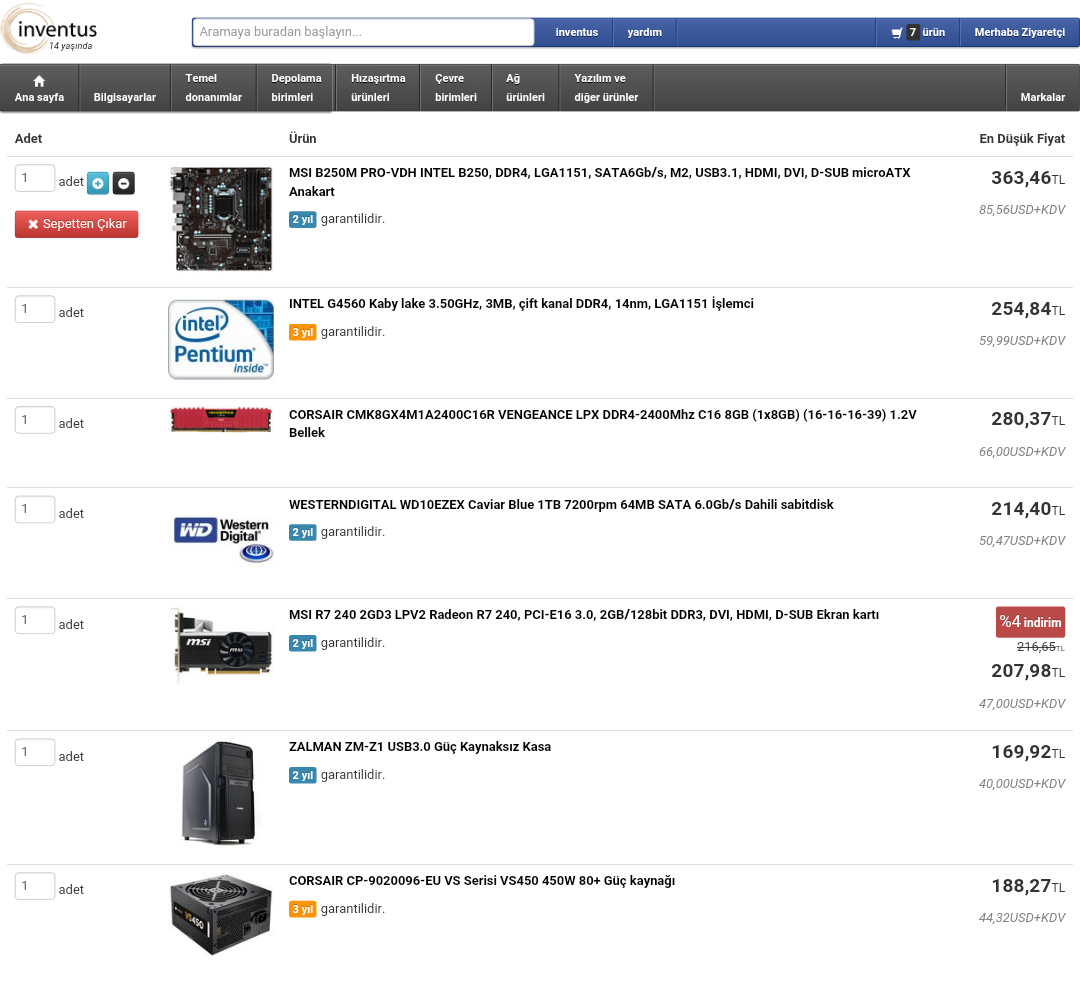Click struck-through price 216,65 TL

[x=1040, y=647]
